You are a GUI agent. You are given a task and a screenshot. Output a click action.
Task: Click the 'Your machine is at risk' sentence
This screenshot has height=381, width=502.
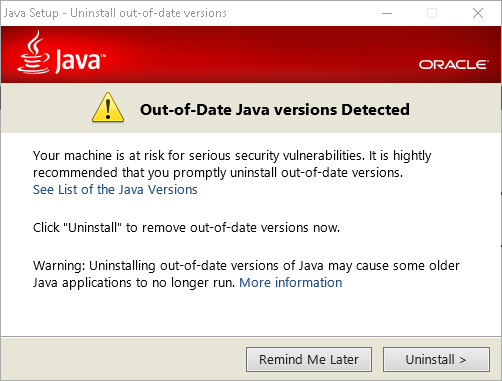(x=232, y=156)
